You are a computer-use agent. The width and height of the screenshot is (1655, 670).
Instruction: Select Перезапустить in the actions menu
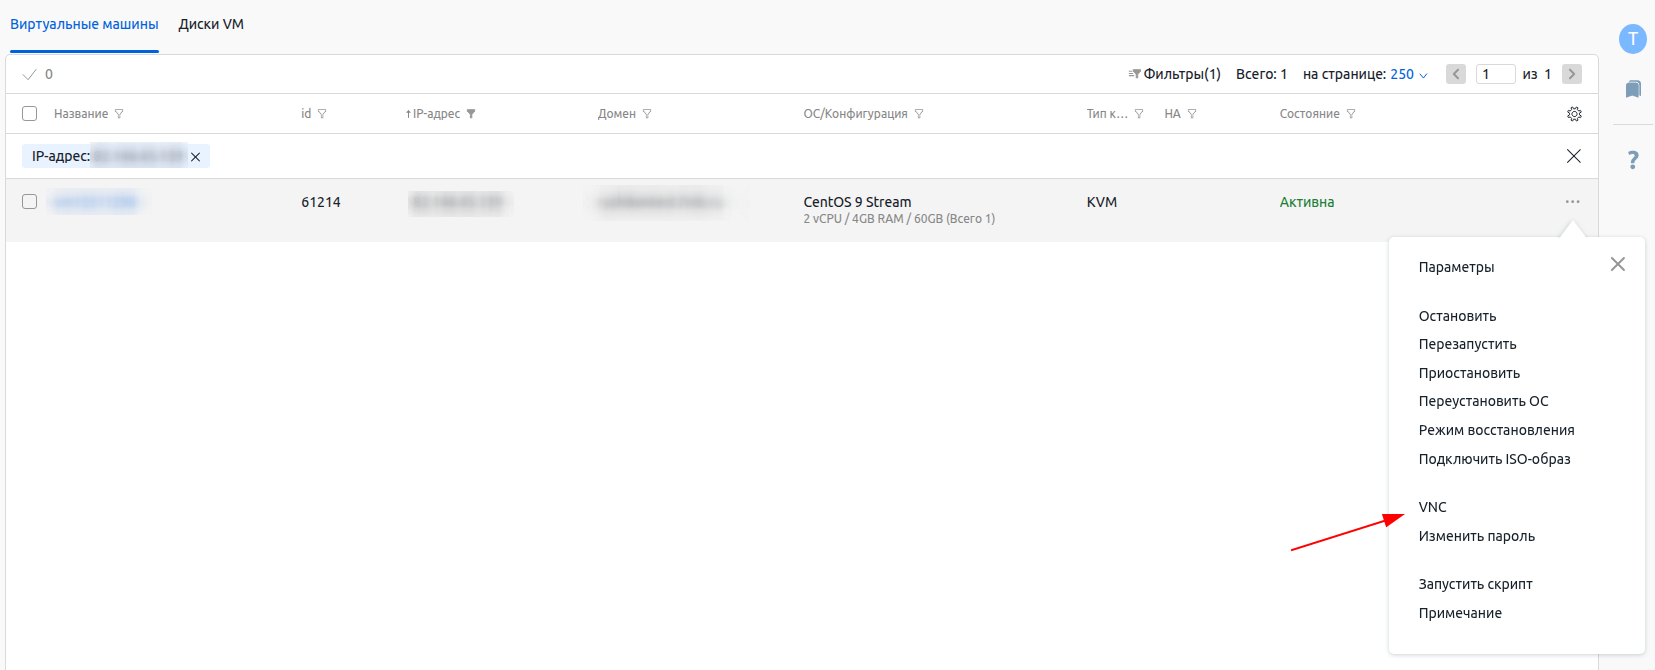coord(1467,344)
